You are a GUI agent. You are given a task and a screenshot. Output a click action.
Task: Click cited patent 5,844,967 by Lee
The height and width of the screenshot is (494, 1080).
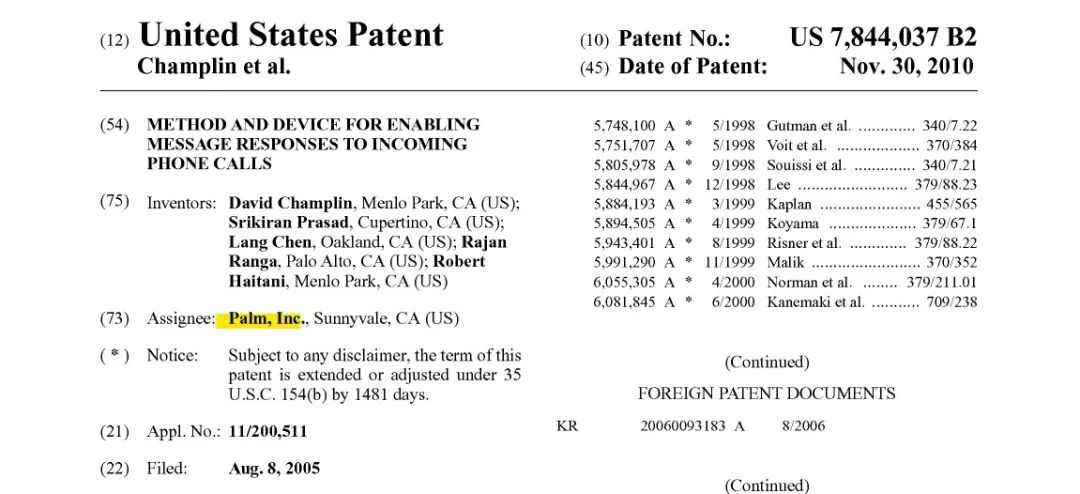tap(624, 184)
